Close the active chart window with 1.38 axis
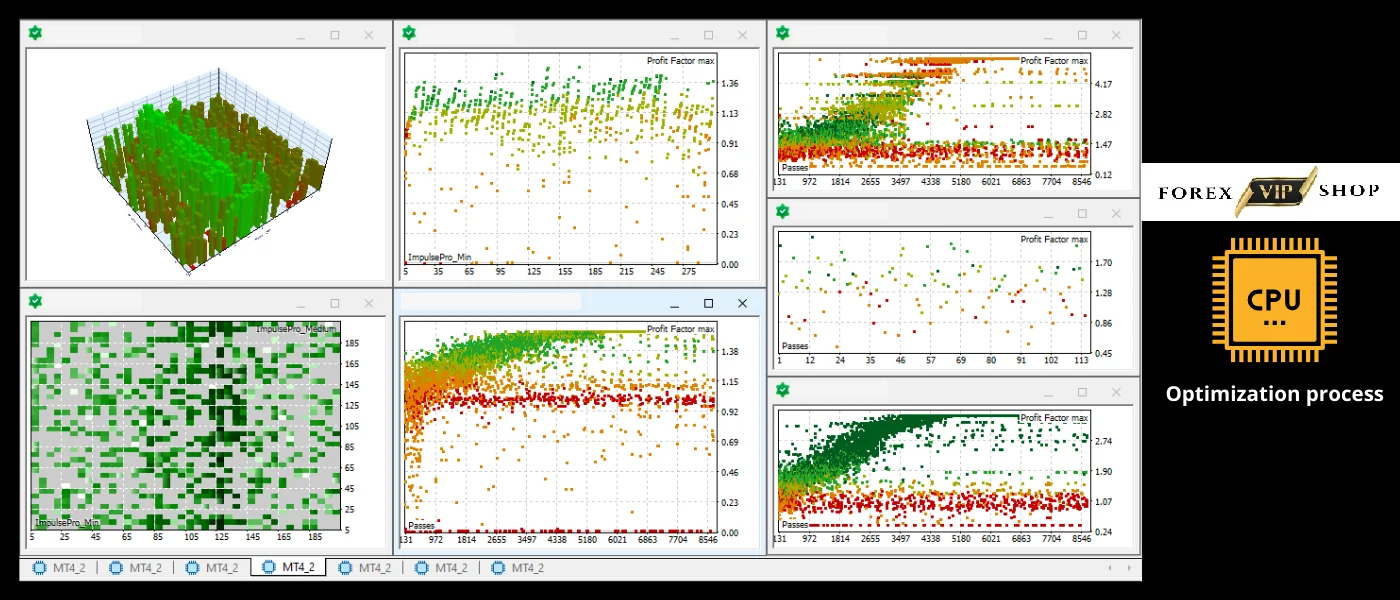Image resolution: width=1400 pixels, height=600 pixels. point(742,303)
